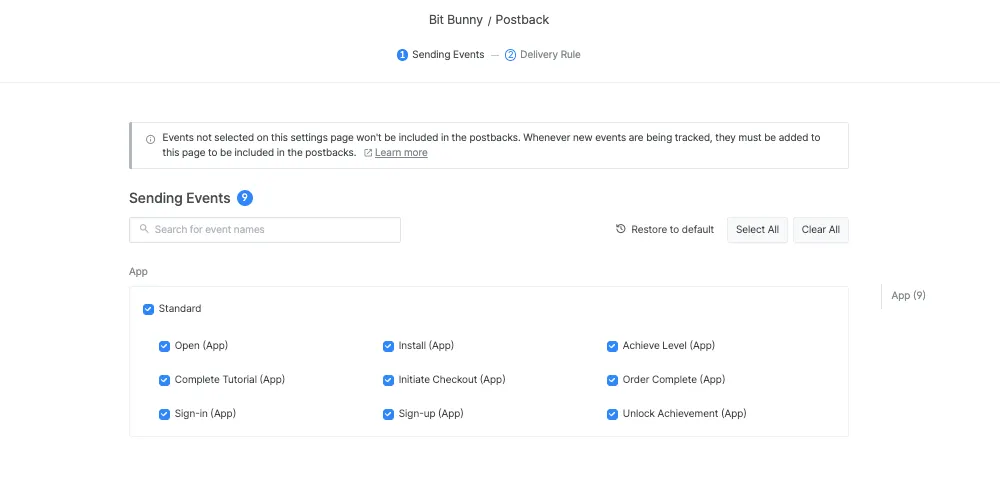Go to the Delivery Rule step
This screenshot has height=500, width=1000.
click(549, 55)
